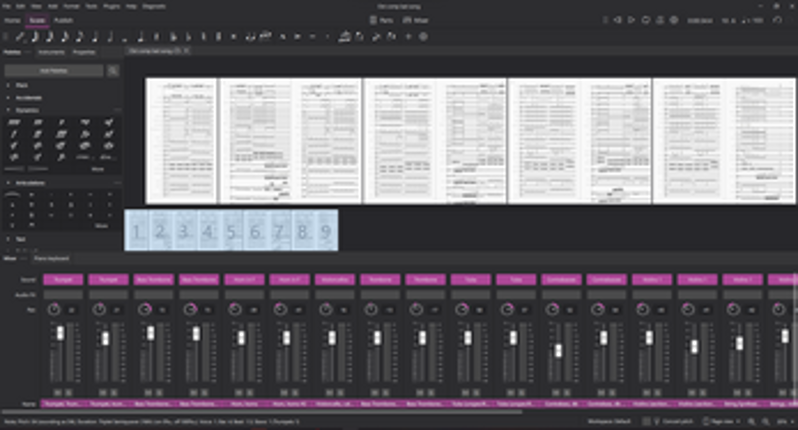Select the quarter note duration
798x430 pixels.
click(x=95, y=37)
